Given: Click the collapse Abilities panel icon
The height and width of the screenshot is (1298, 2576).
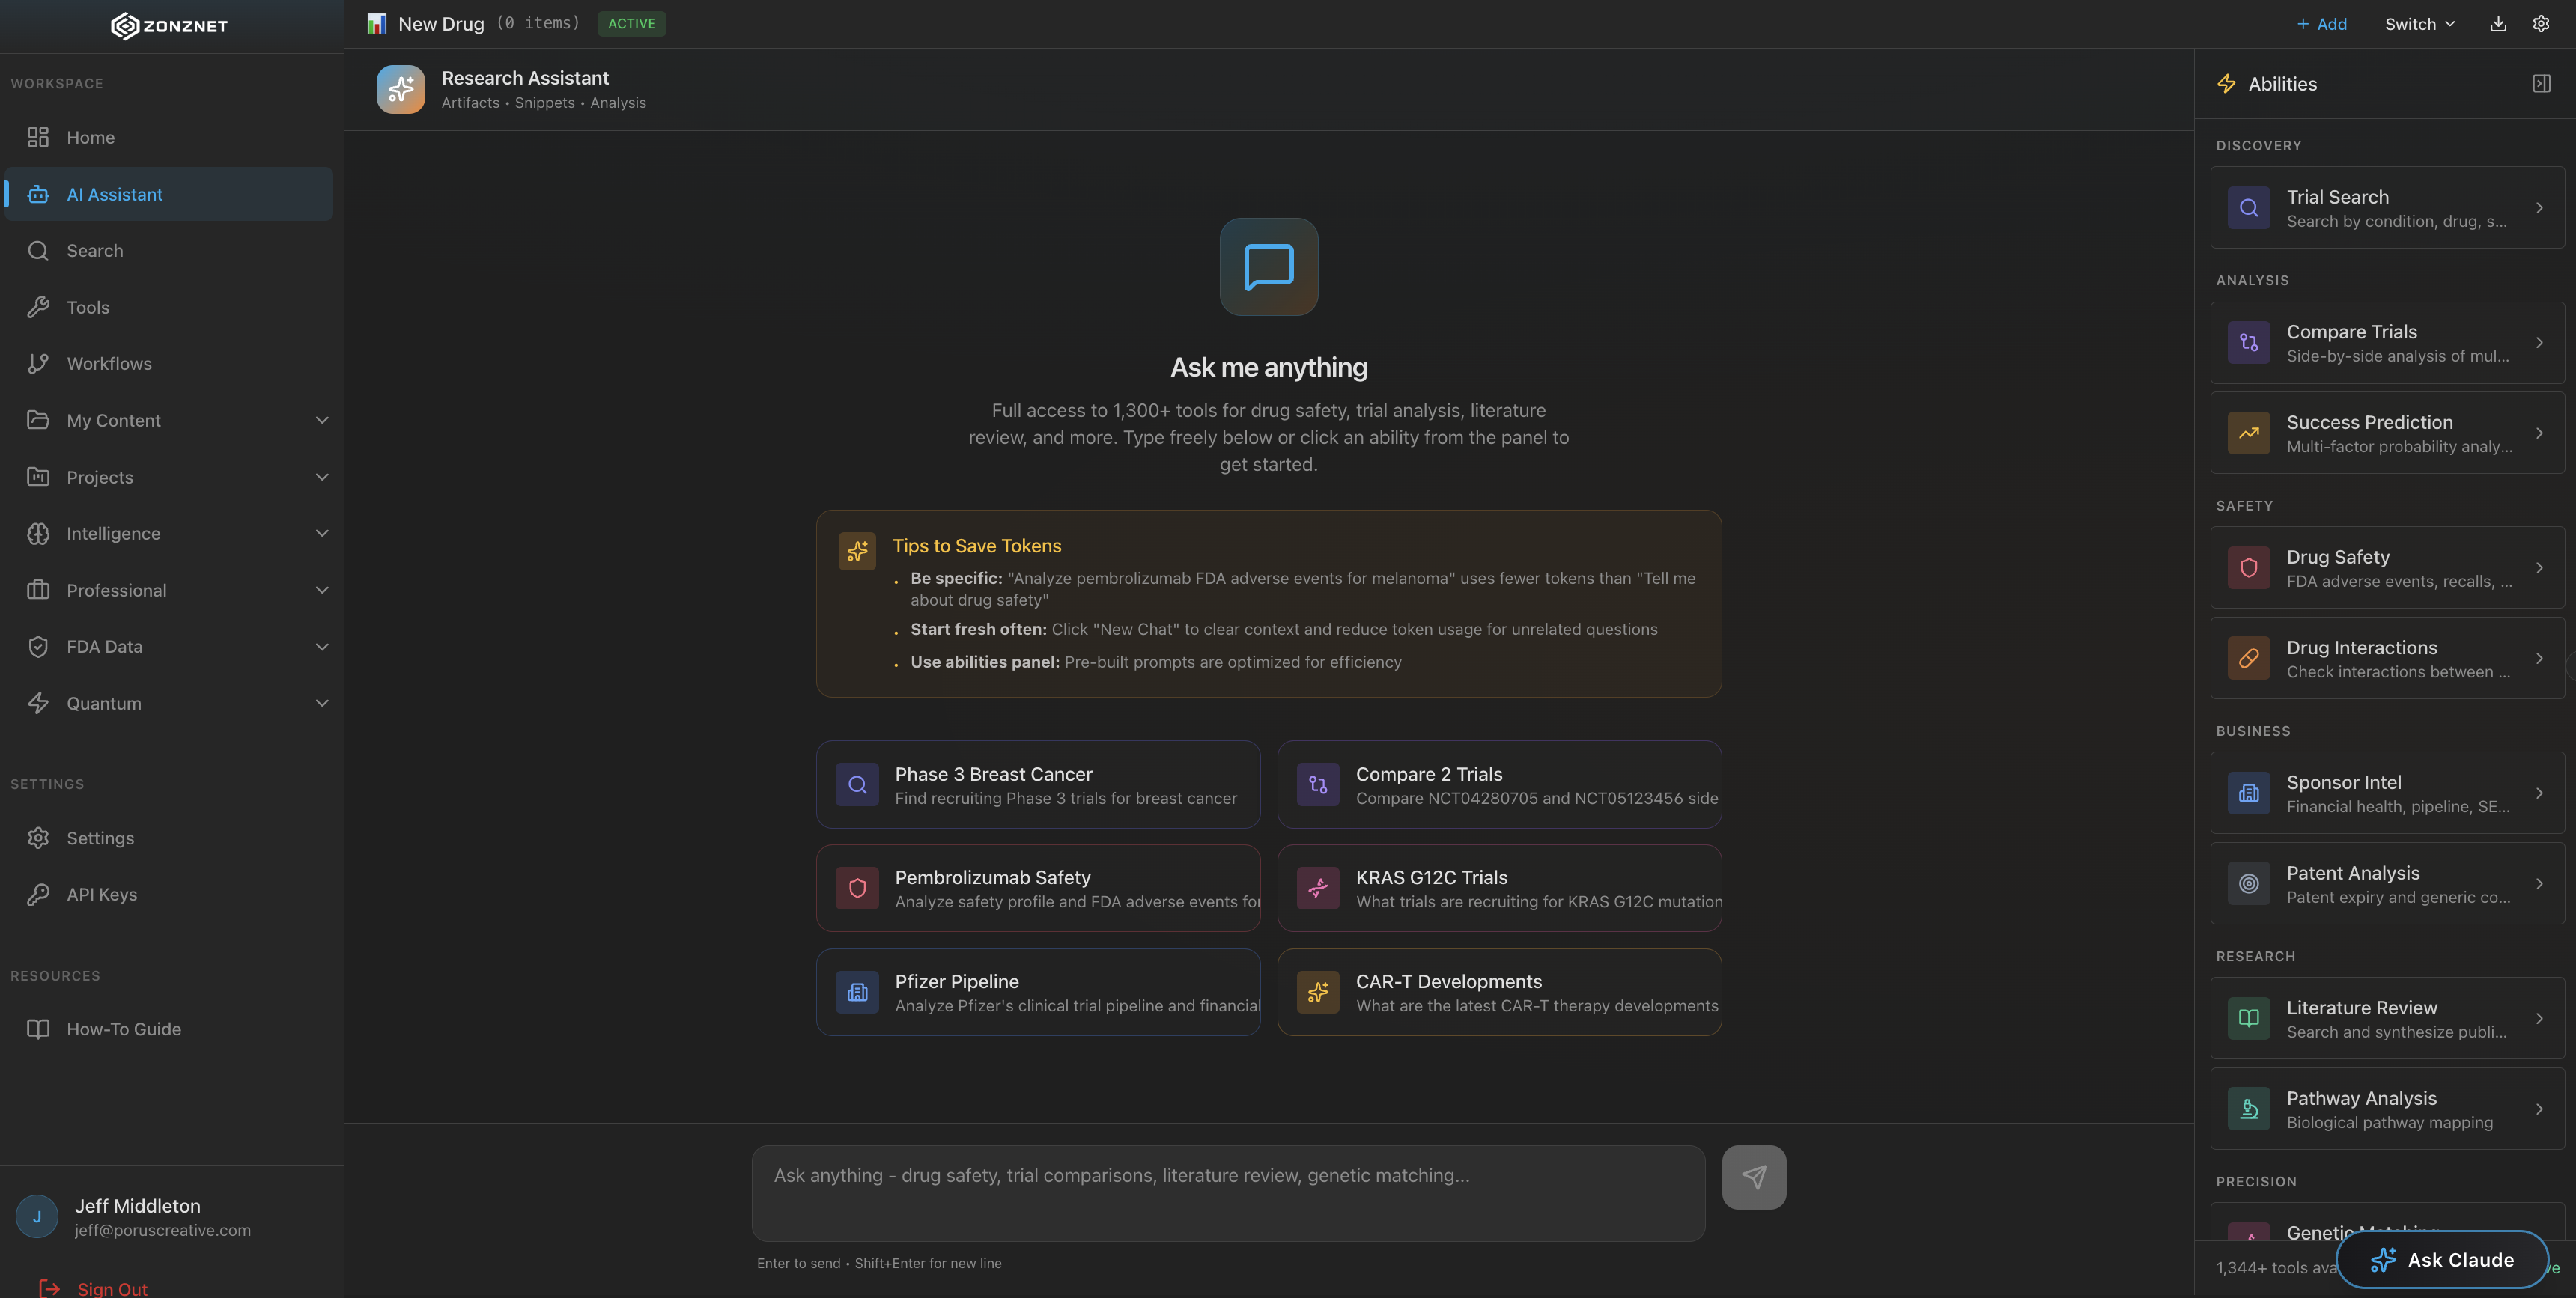Looking at the screenshot, I should click(2541, 83).
